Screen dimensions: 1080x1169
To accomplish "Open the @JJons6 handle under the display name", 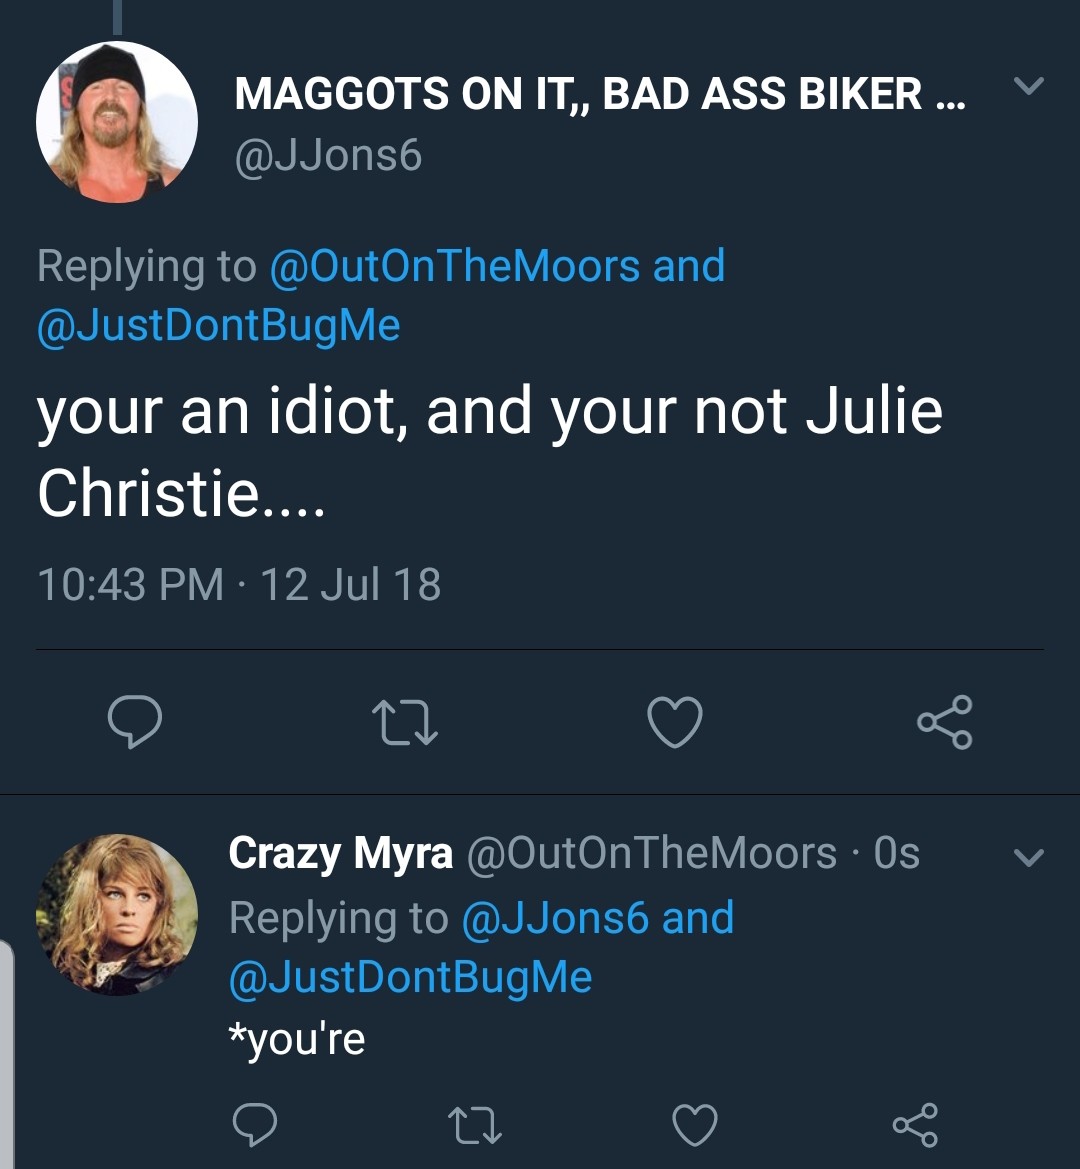I will 328,156.
